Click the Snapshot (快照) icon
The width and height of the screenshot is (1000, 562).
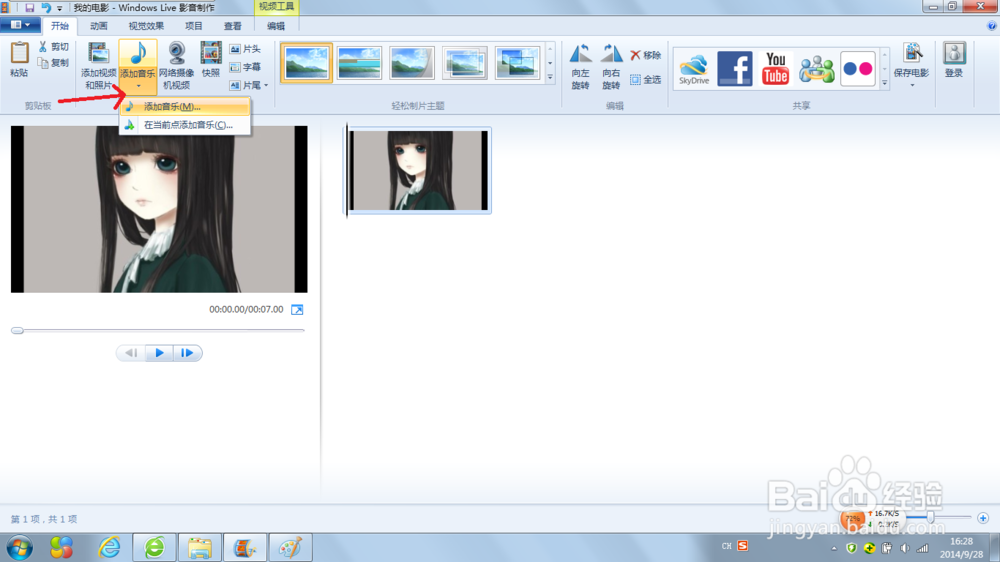point(210,54)
